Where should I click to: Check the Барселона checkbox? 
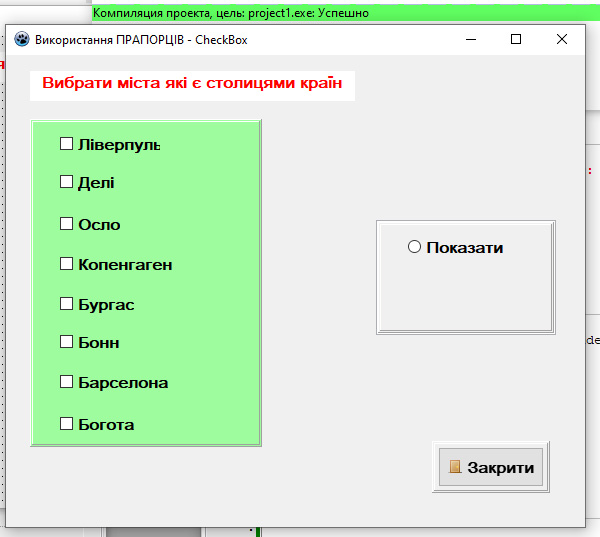(x=67, y=382)
